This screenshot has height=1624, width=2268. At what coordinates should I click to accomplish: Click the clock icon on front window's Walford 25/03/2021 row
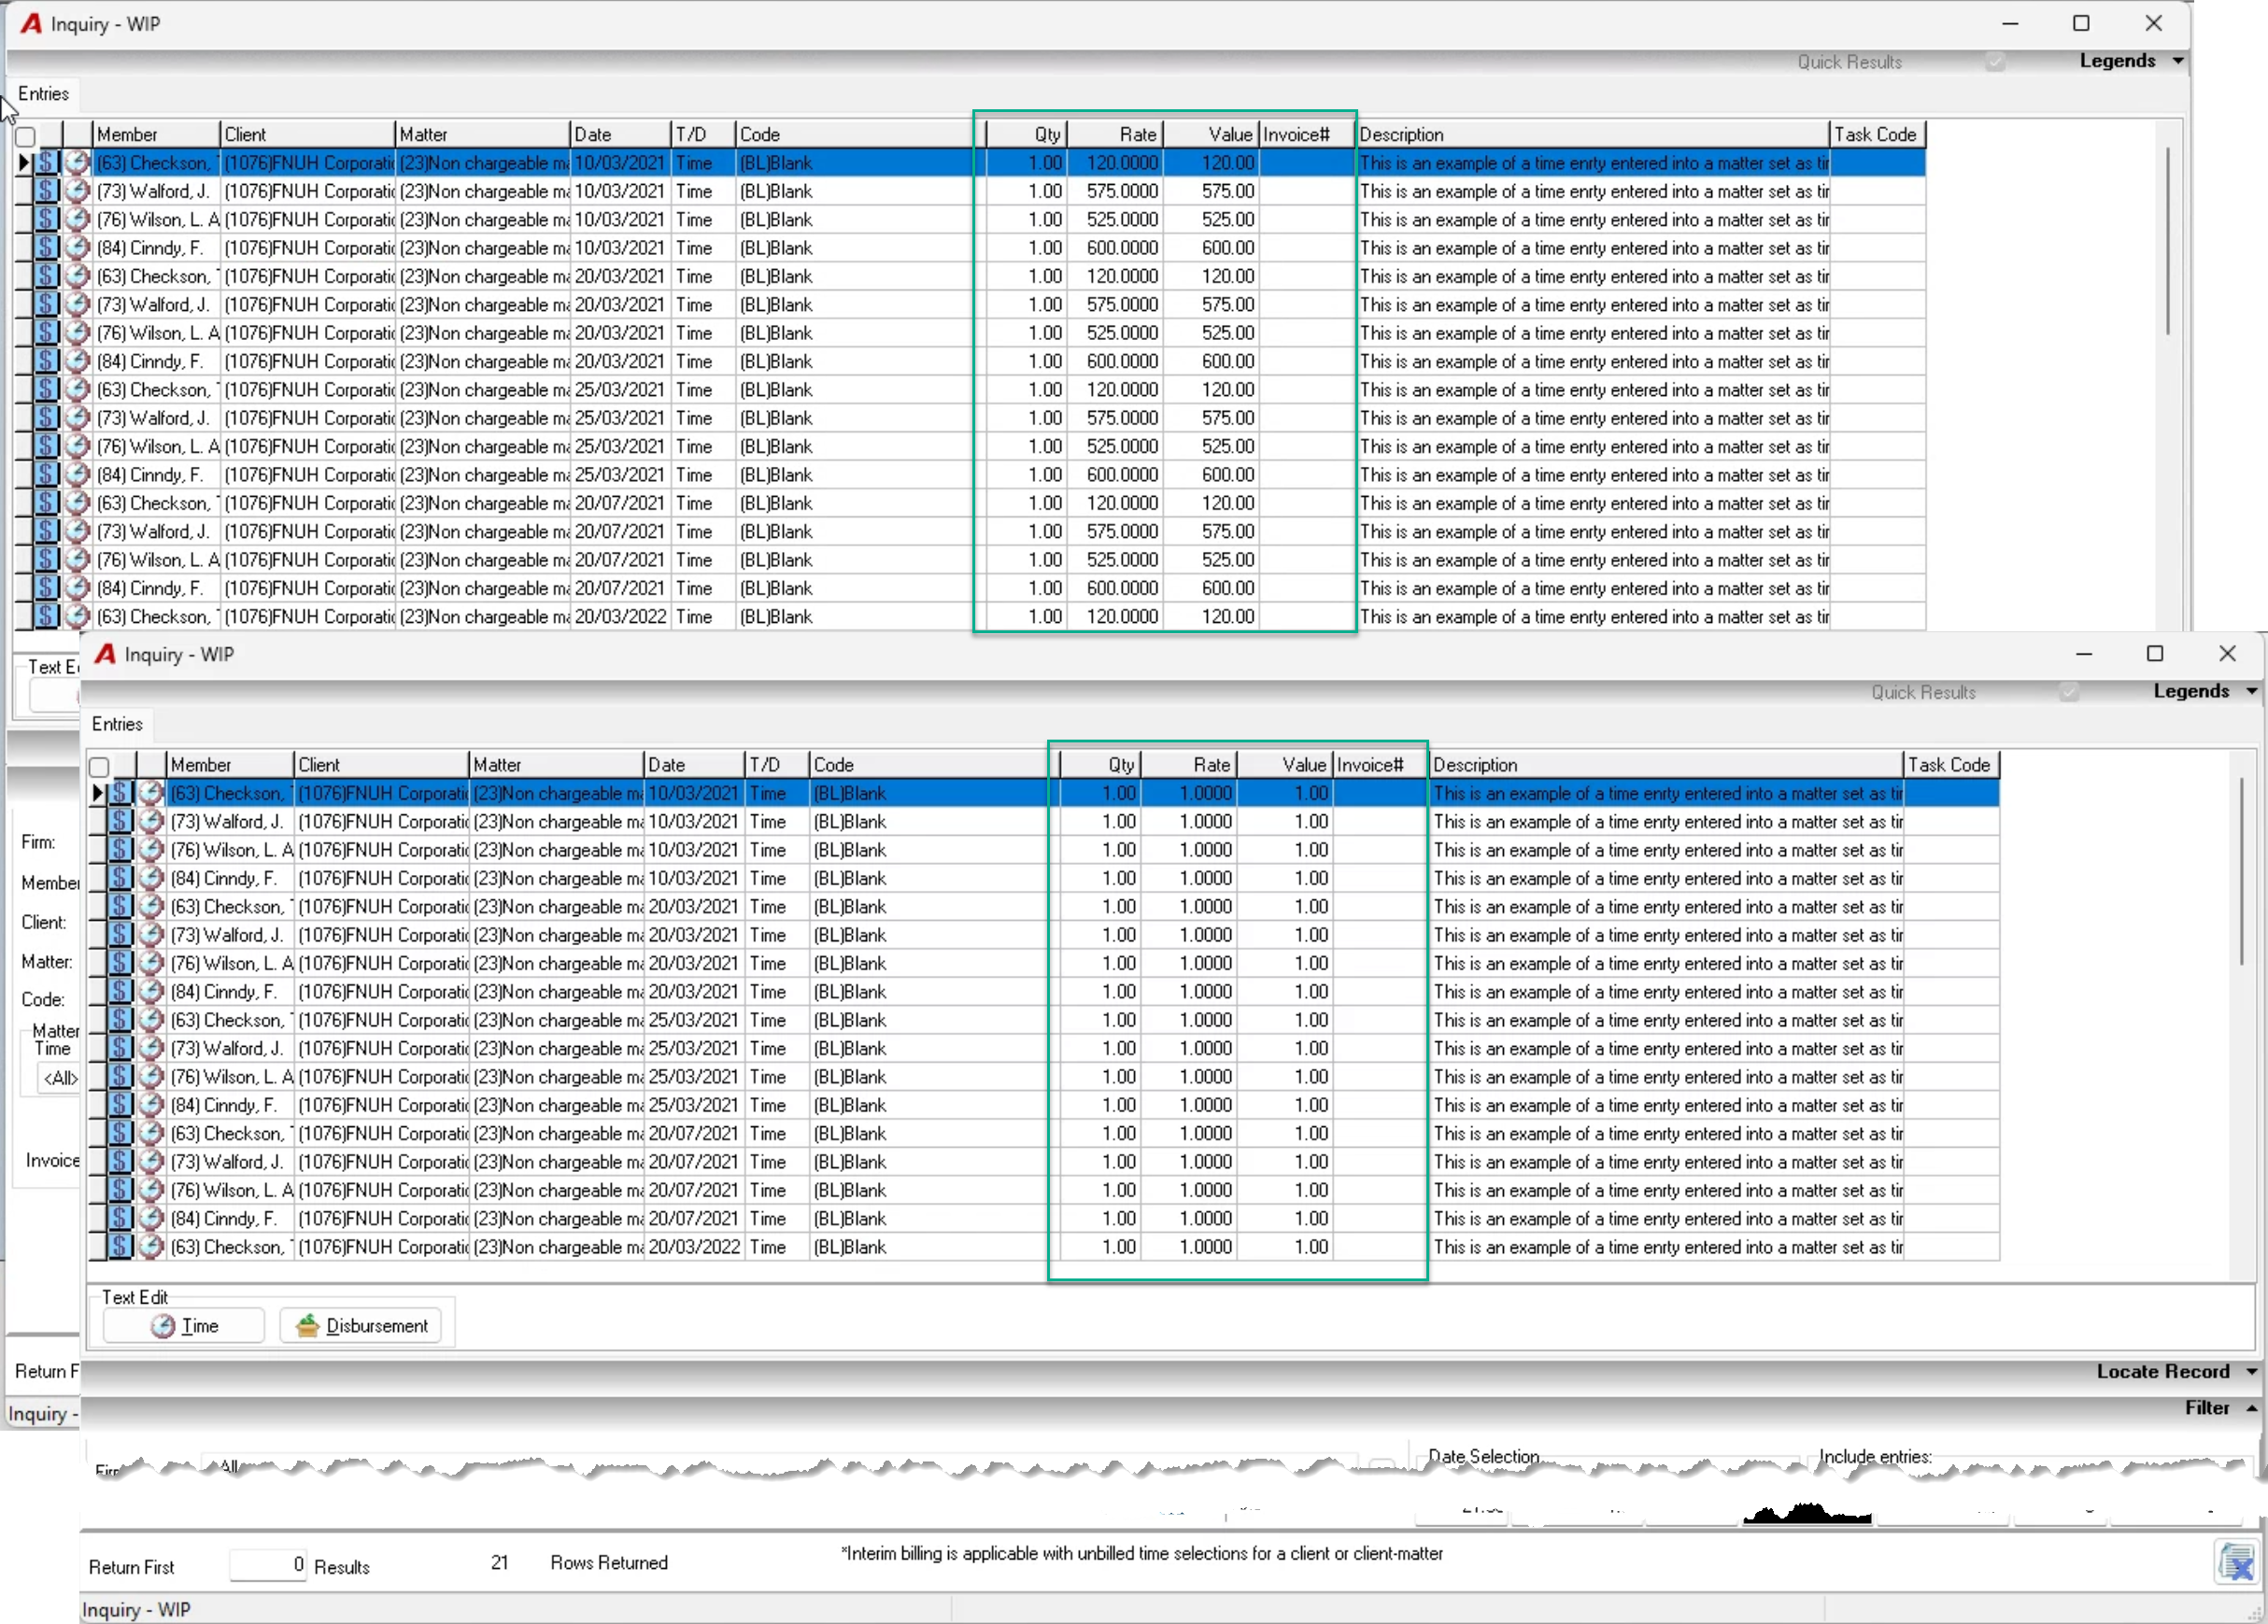pyautogui.click(x=151, y=1048)
